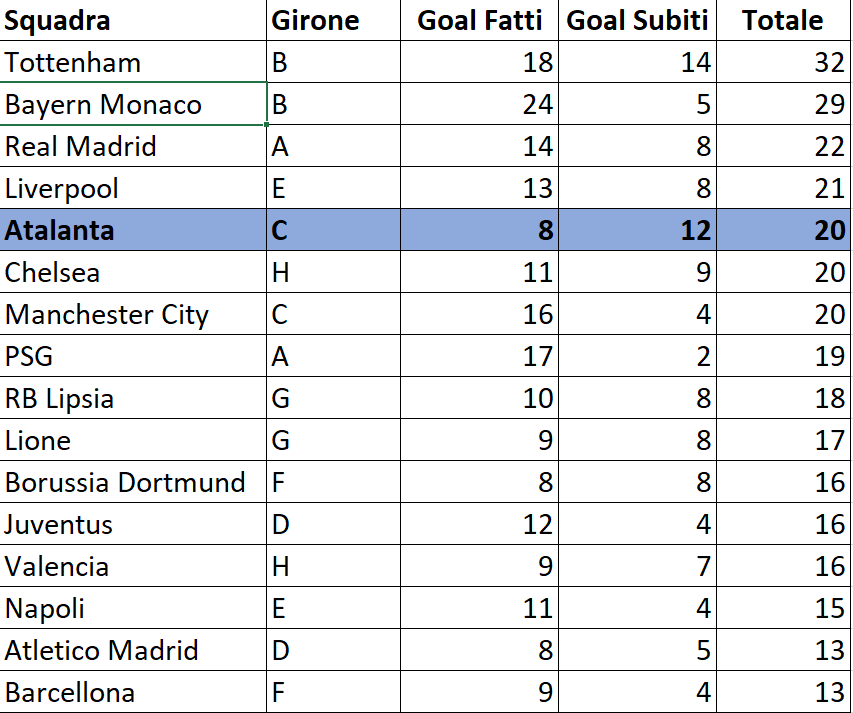Click Liverpool's Girone cell
The width and height of the screenshot is (853, 713).
pyautogui.click(x=333, y=189)
